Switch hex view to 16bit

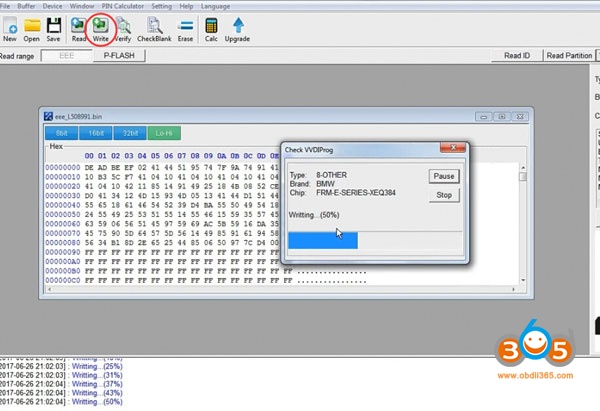[x=96, y=133]
